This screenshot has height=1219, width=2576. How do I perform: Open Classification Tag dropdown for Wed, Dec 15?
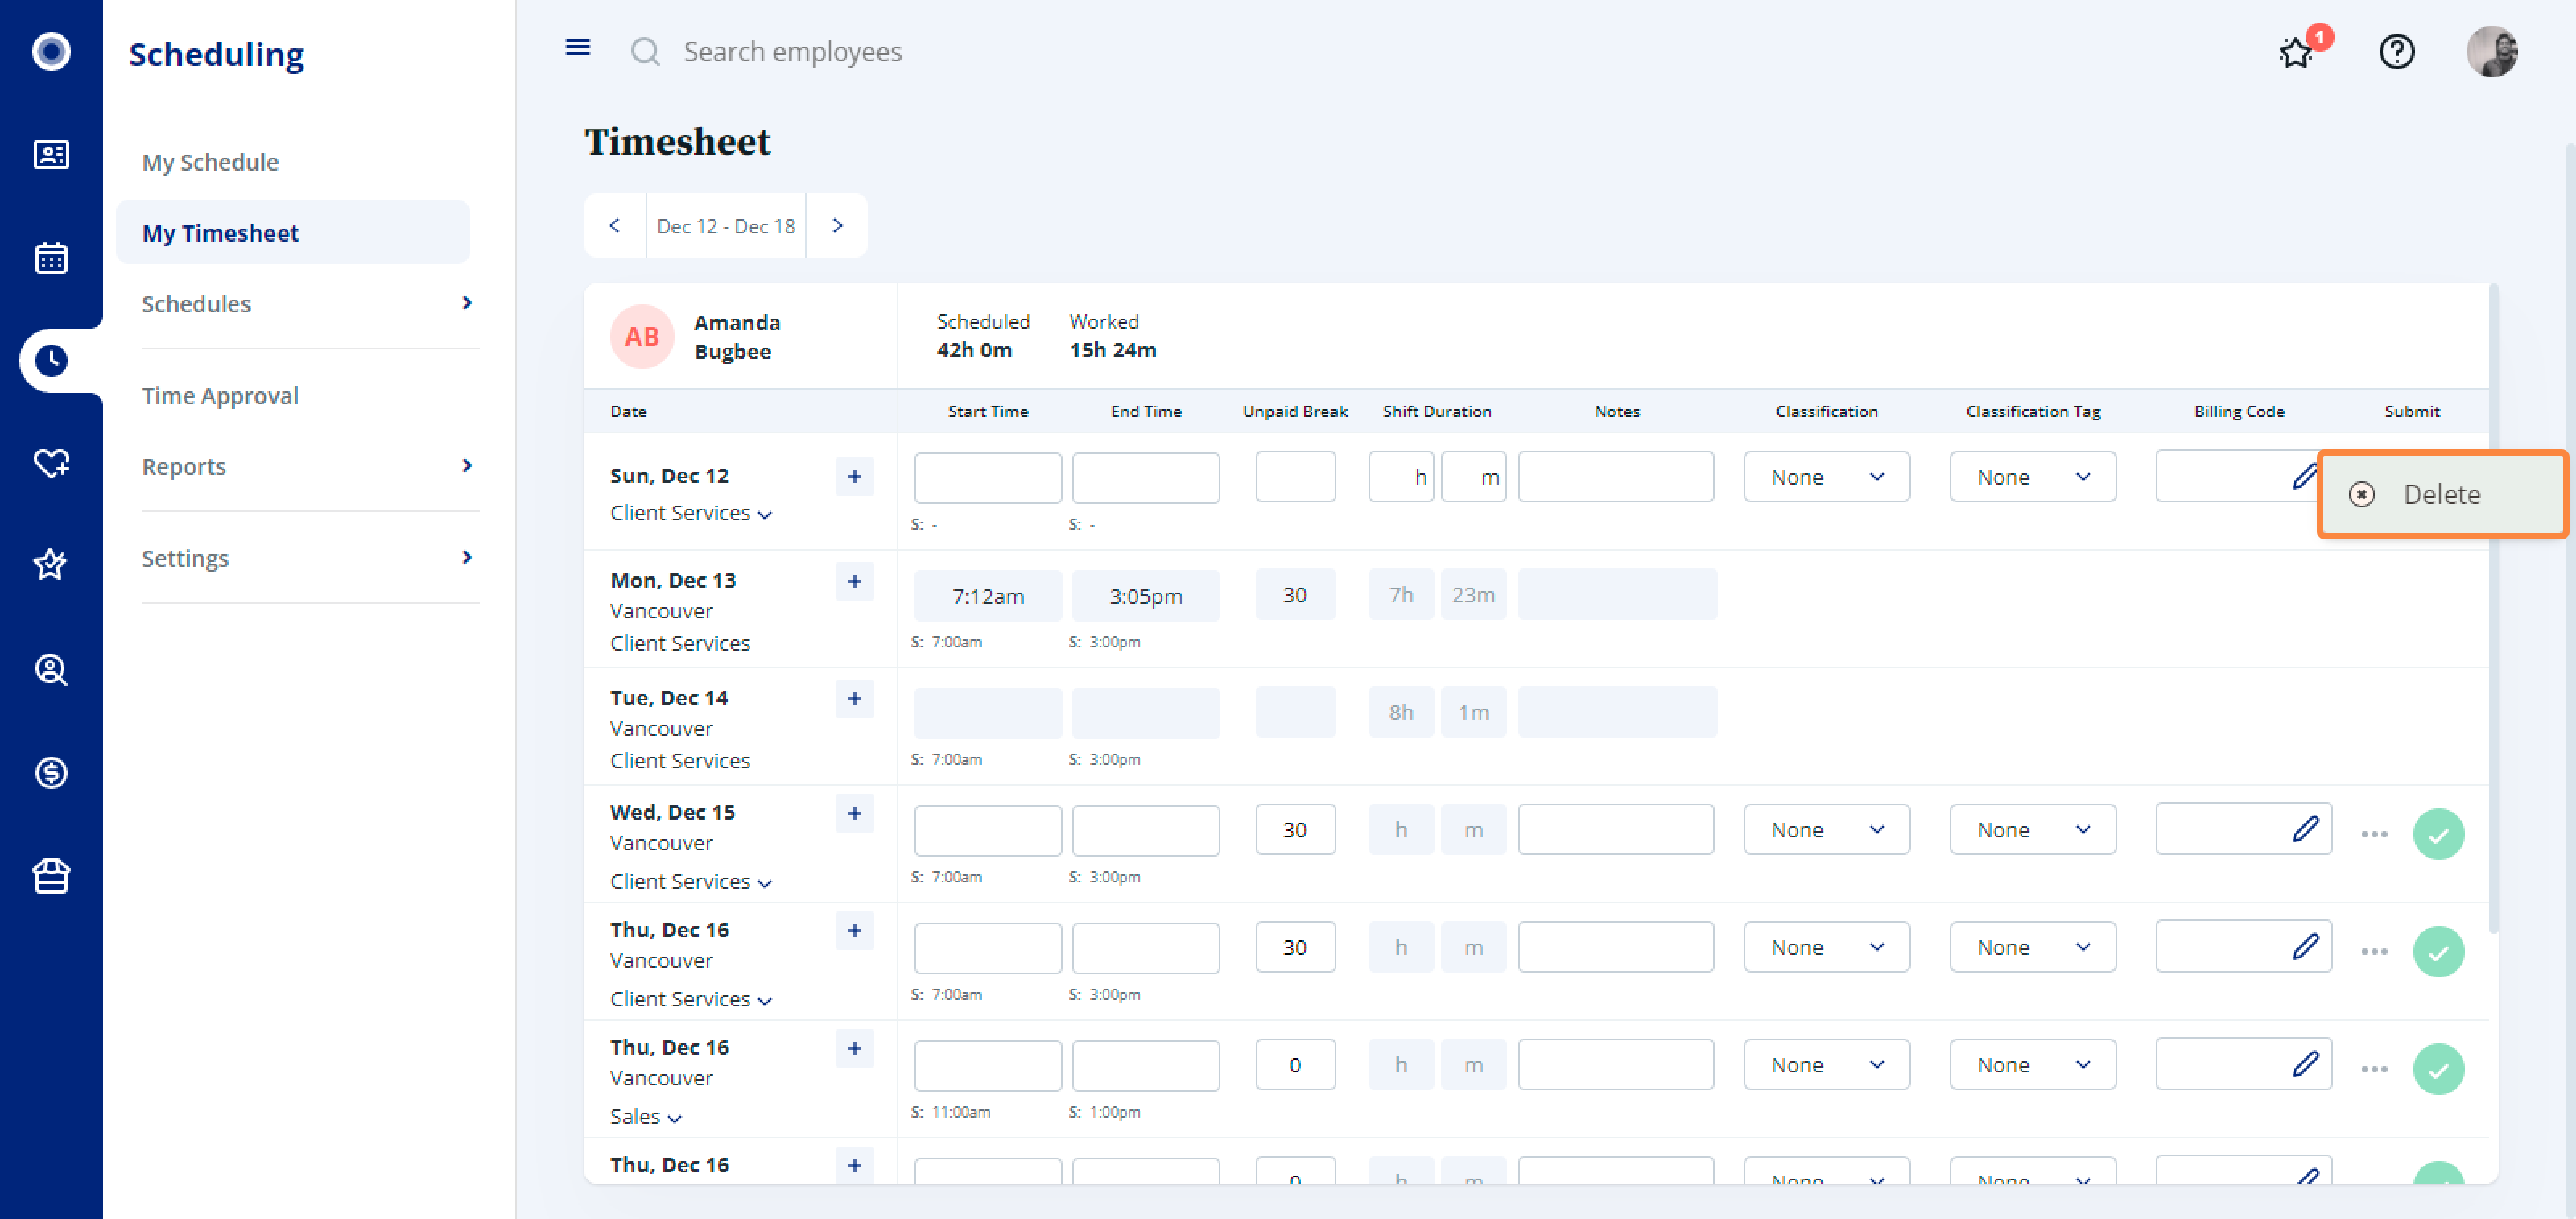(2032, 830)
